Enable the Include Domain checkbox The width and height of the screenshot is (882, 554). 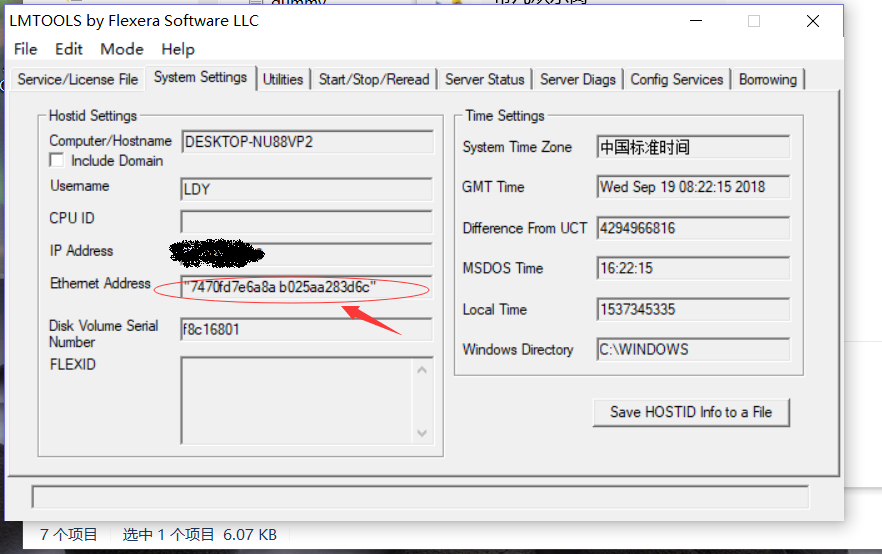pos(57,160)
